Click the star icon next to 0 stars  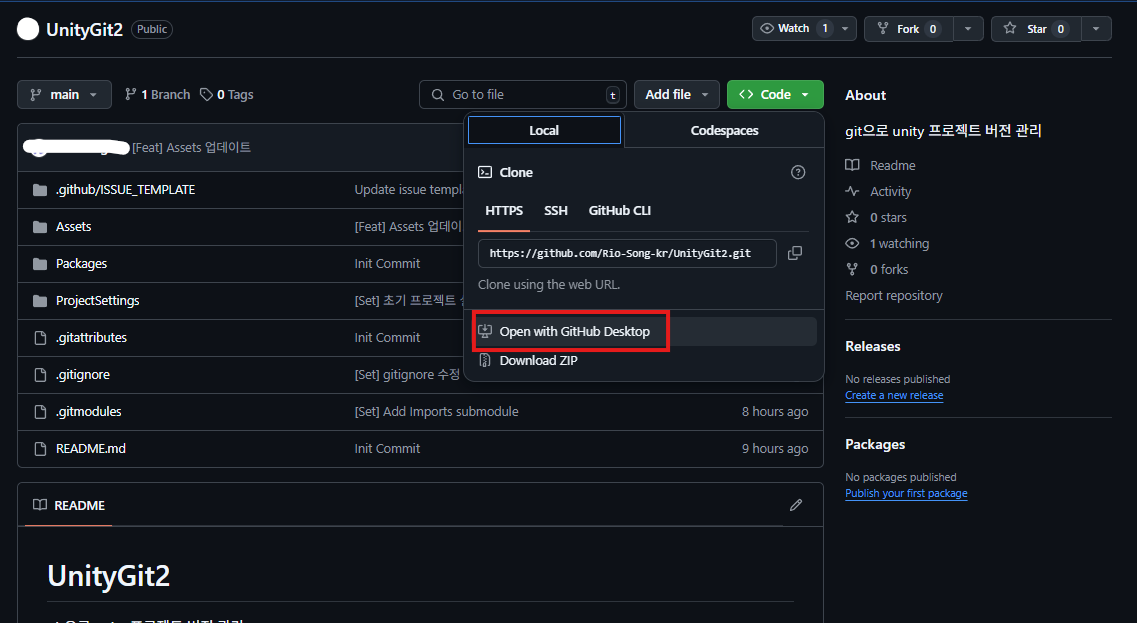tap(852, 218)
